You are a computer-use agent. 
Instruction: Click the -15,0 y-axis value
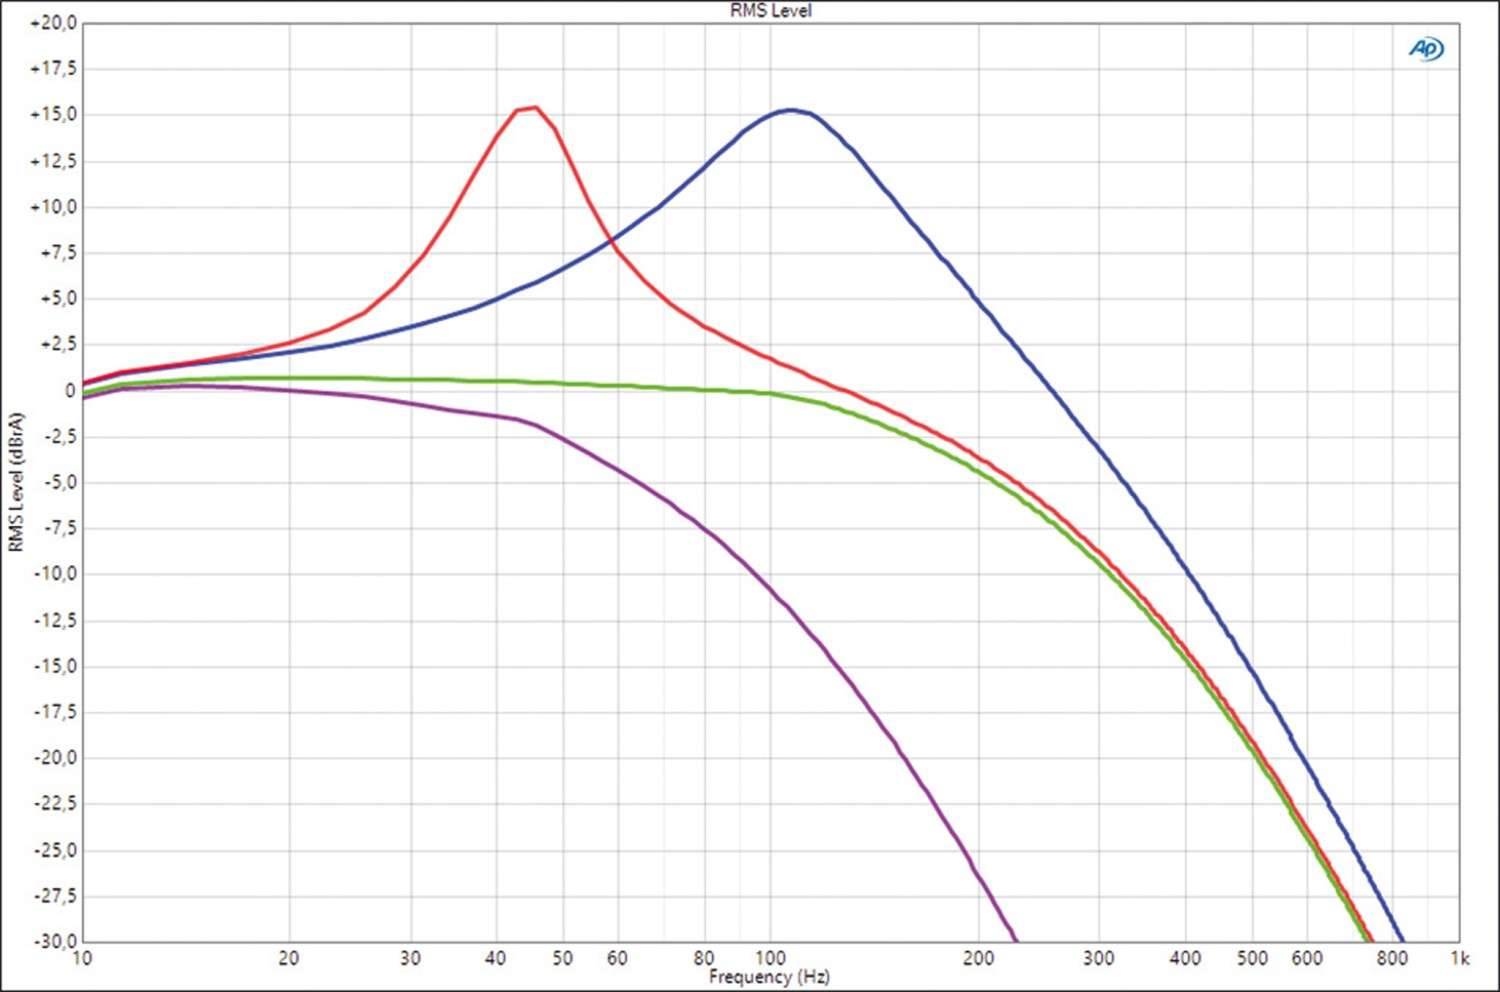point(54,666)
